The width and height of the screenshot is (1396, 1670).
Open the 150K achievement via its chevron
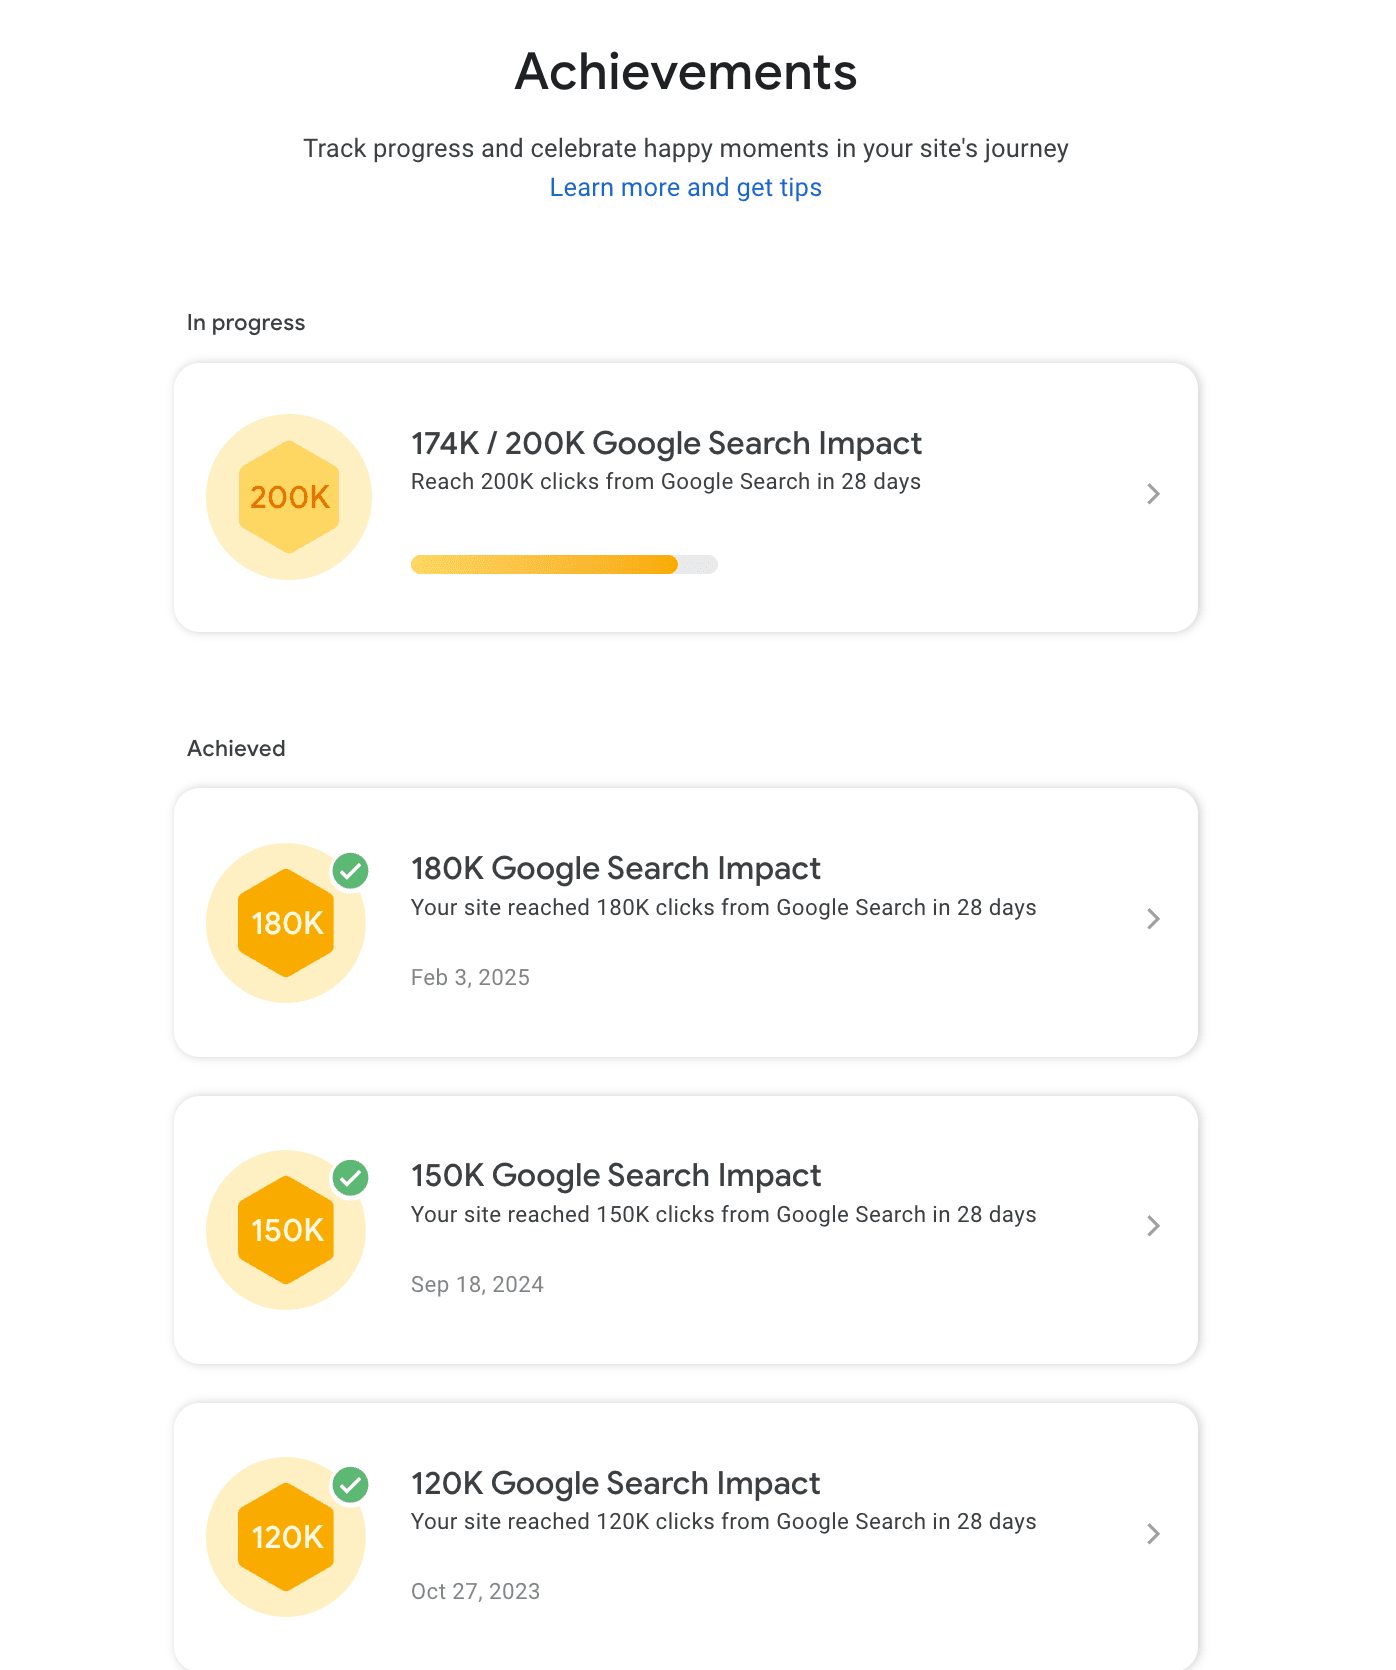tap(1154, 1226)
